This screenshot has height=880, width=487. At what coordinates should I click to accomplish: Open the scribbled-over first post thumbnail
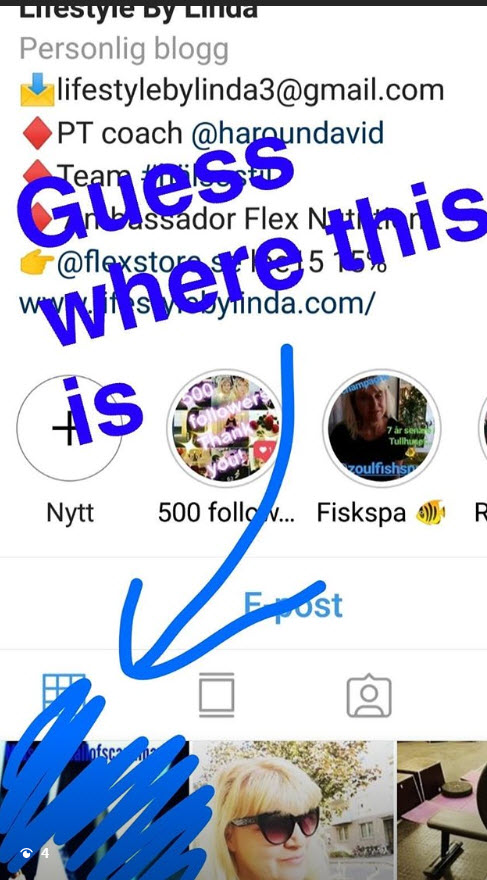pos(94,810)
